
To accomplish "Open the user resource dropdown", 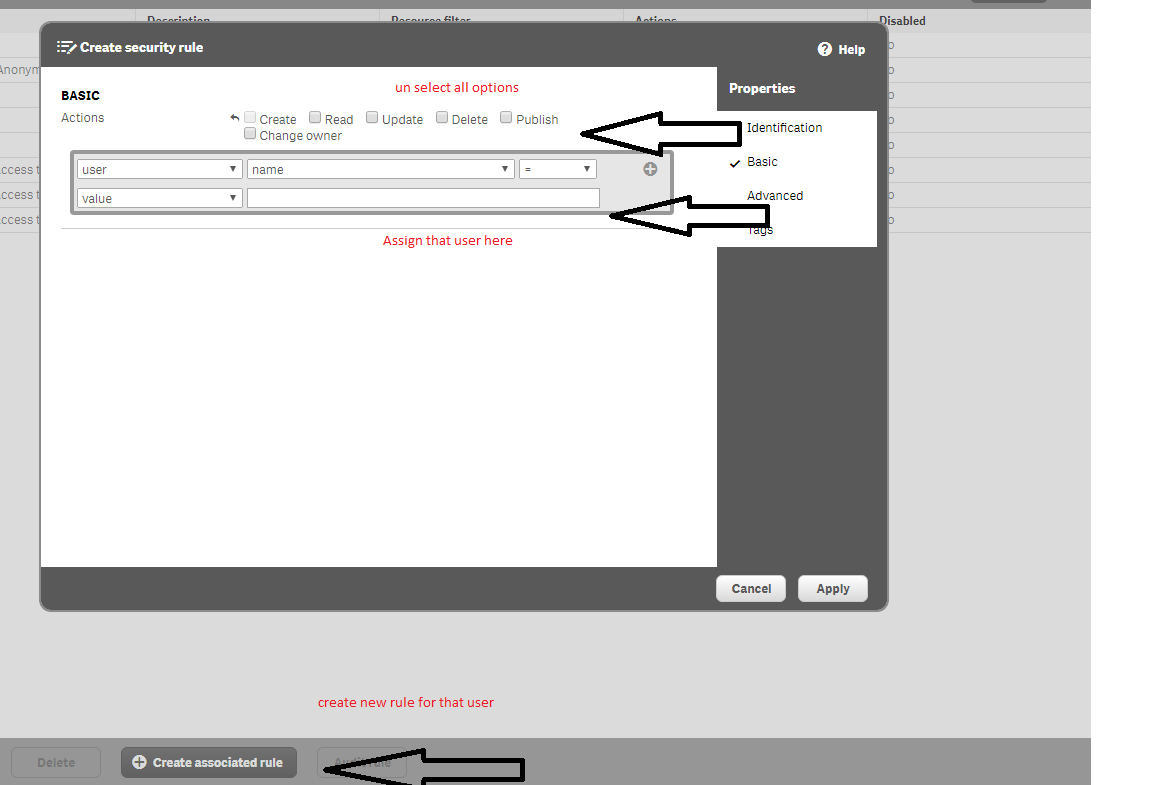I will click(159, 169).
